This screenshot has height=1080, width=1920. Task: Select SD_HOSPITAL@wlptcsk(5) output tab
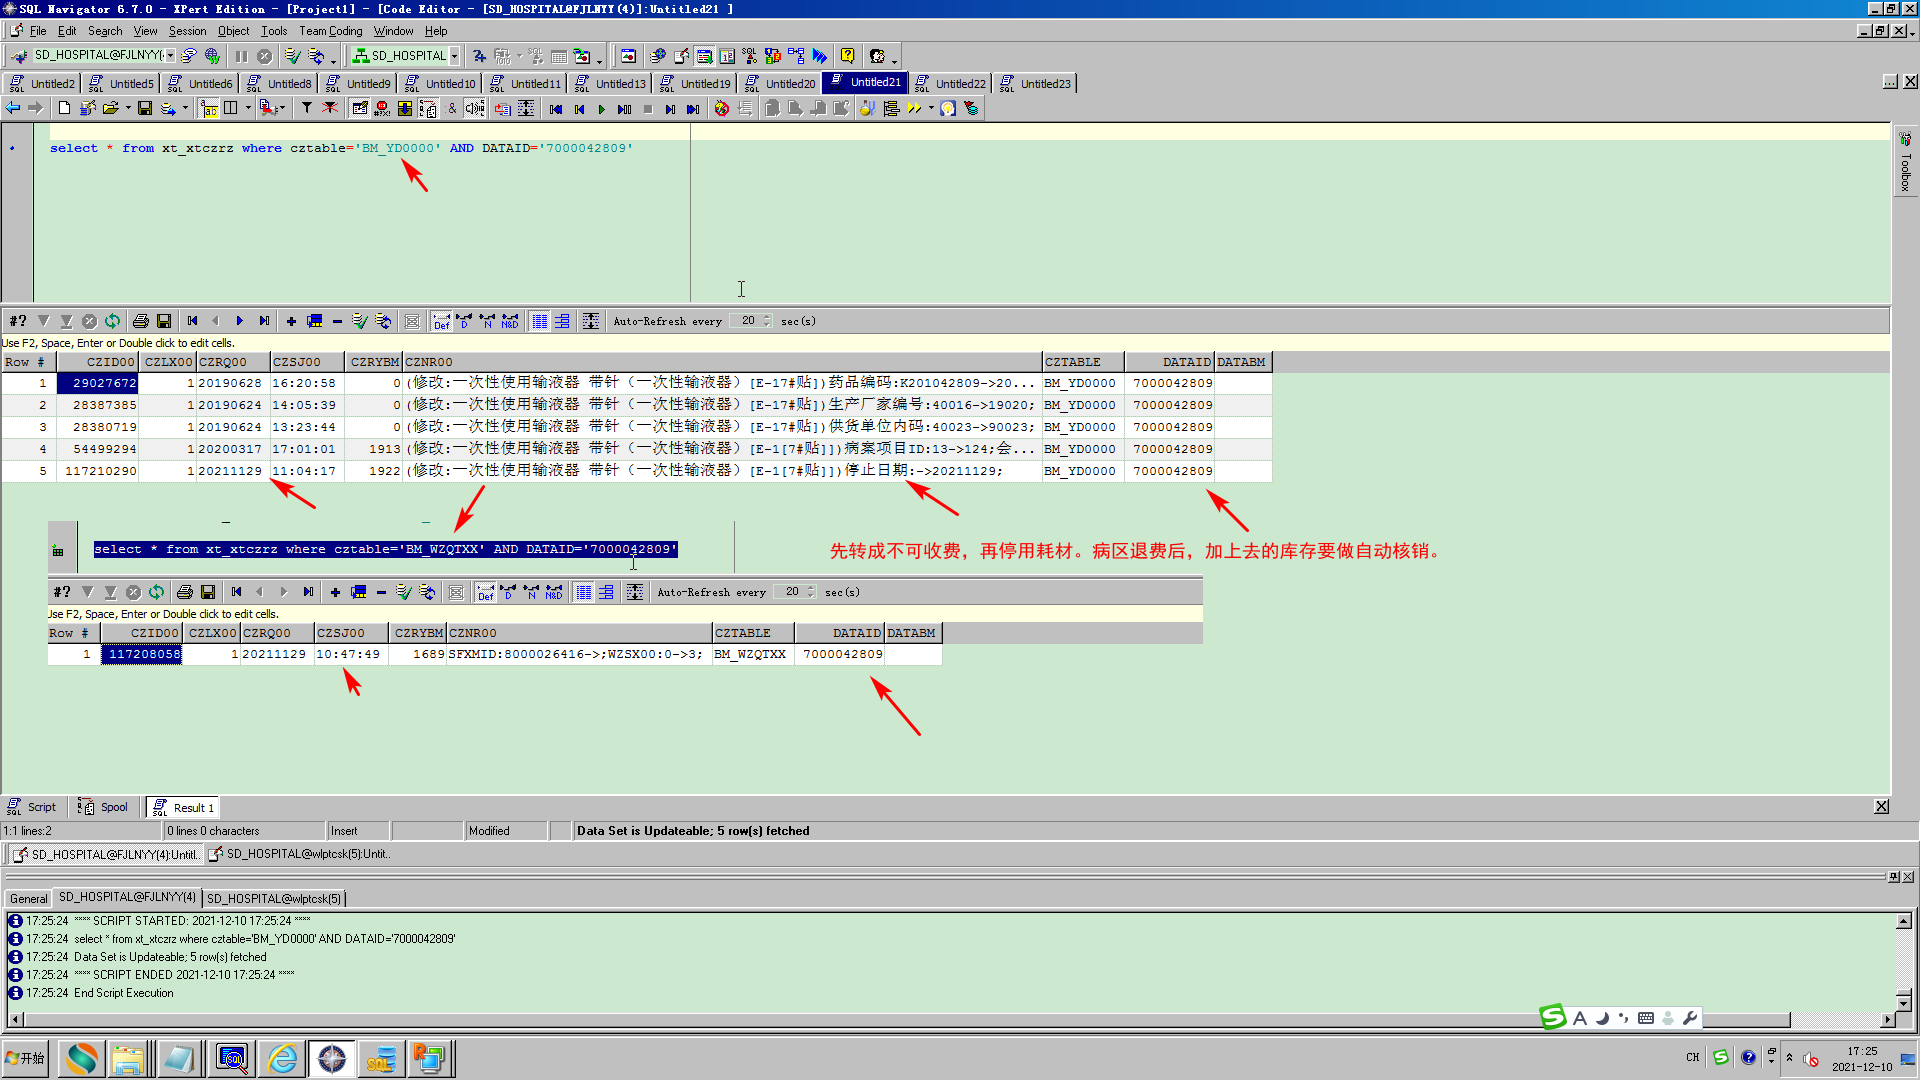coord(273,898)
